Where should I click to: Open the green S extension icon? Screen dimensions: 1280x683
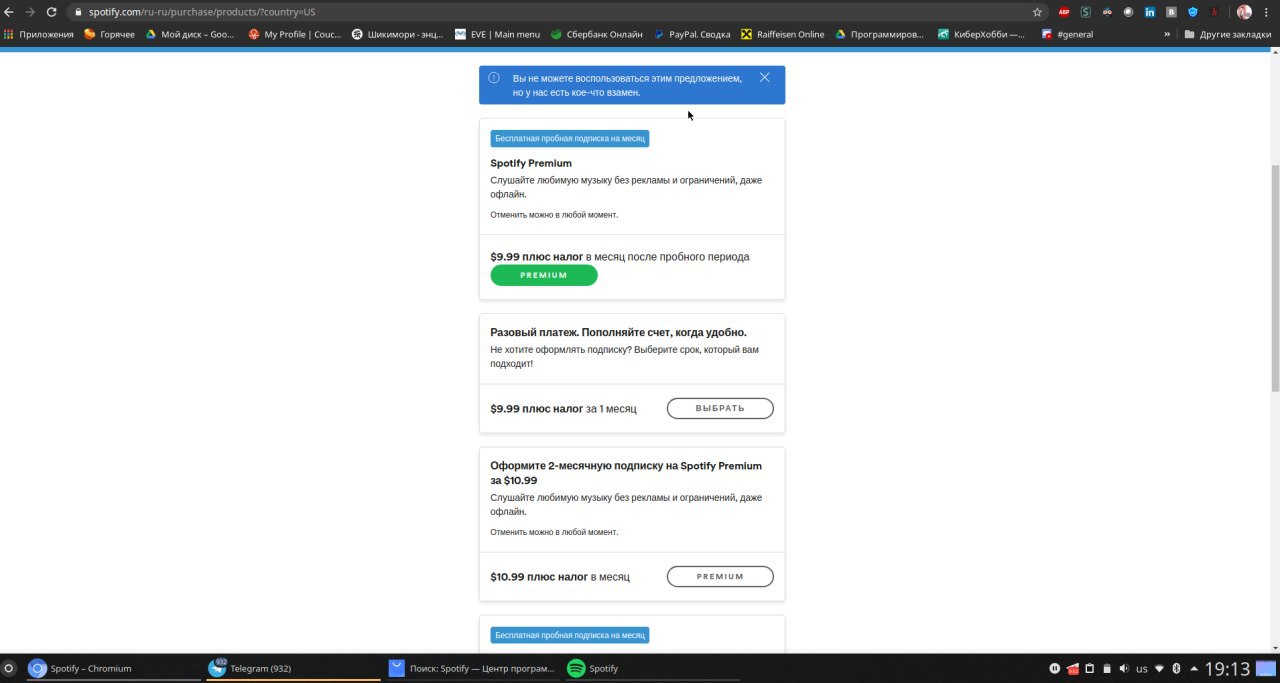point(1086,12)
